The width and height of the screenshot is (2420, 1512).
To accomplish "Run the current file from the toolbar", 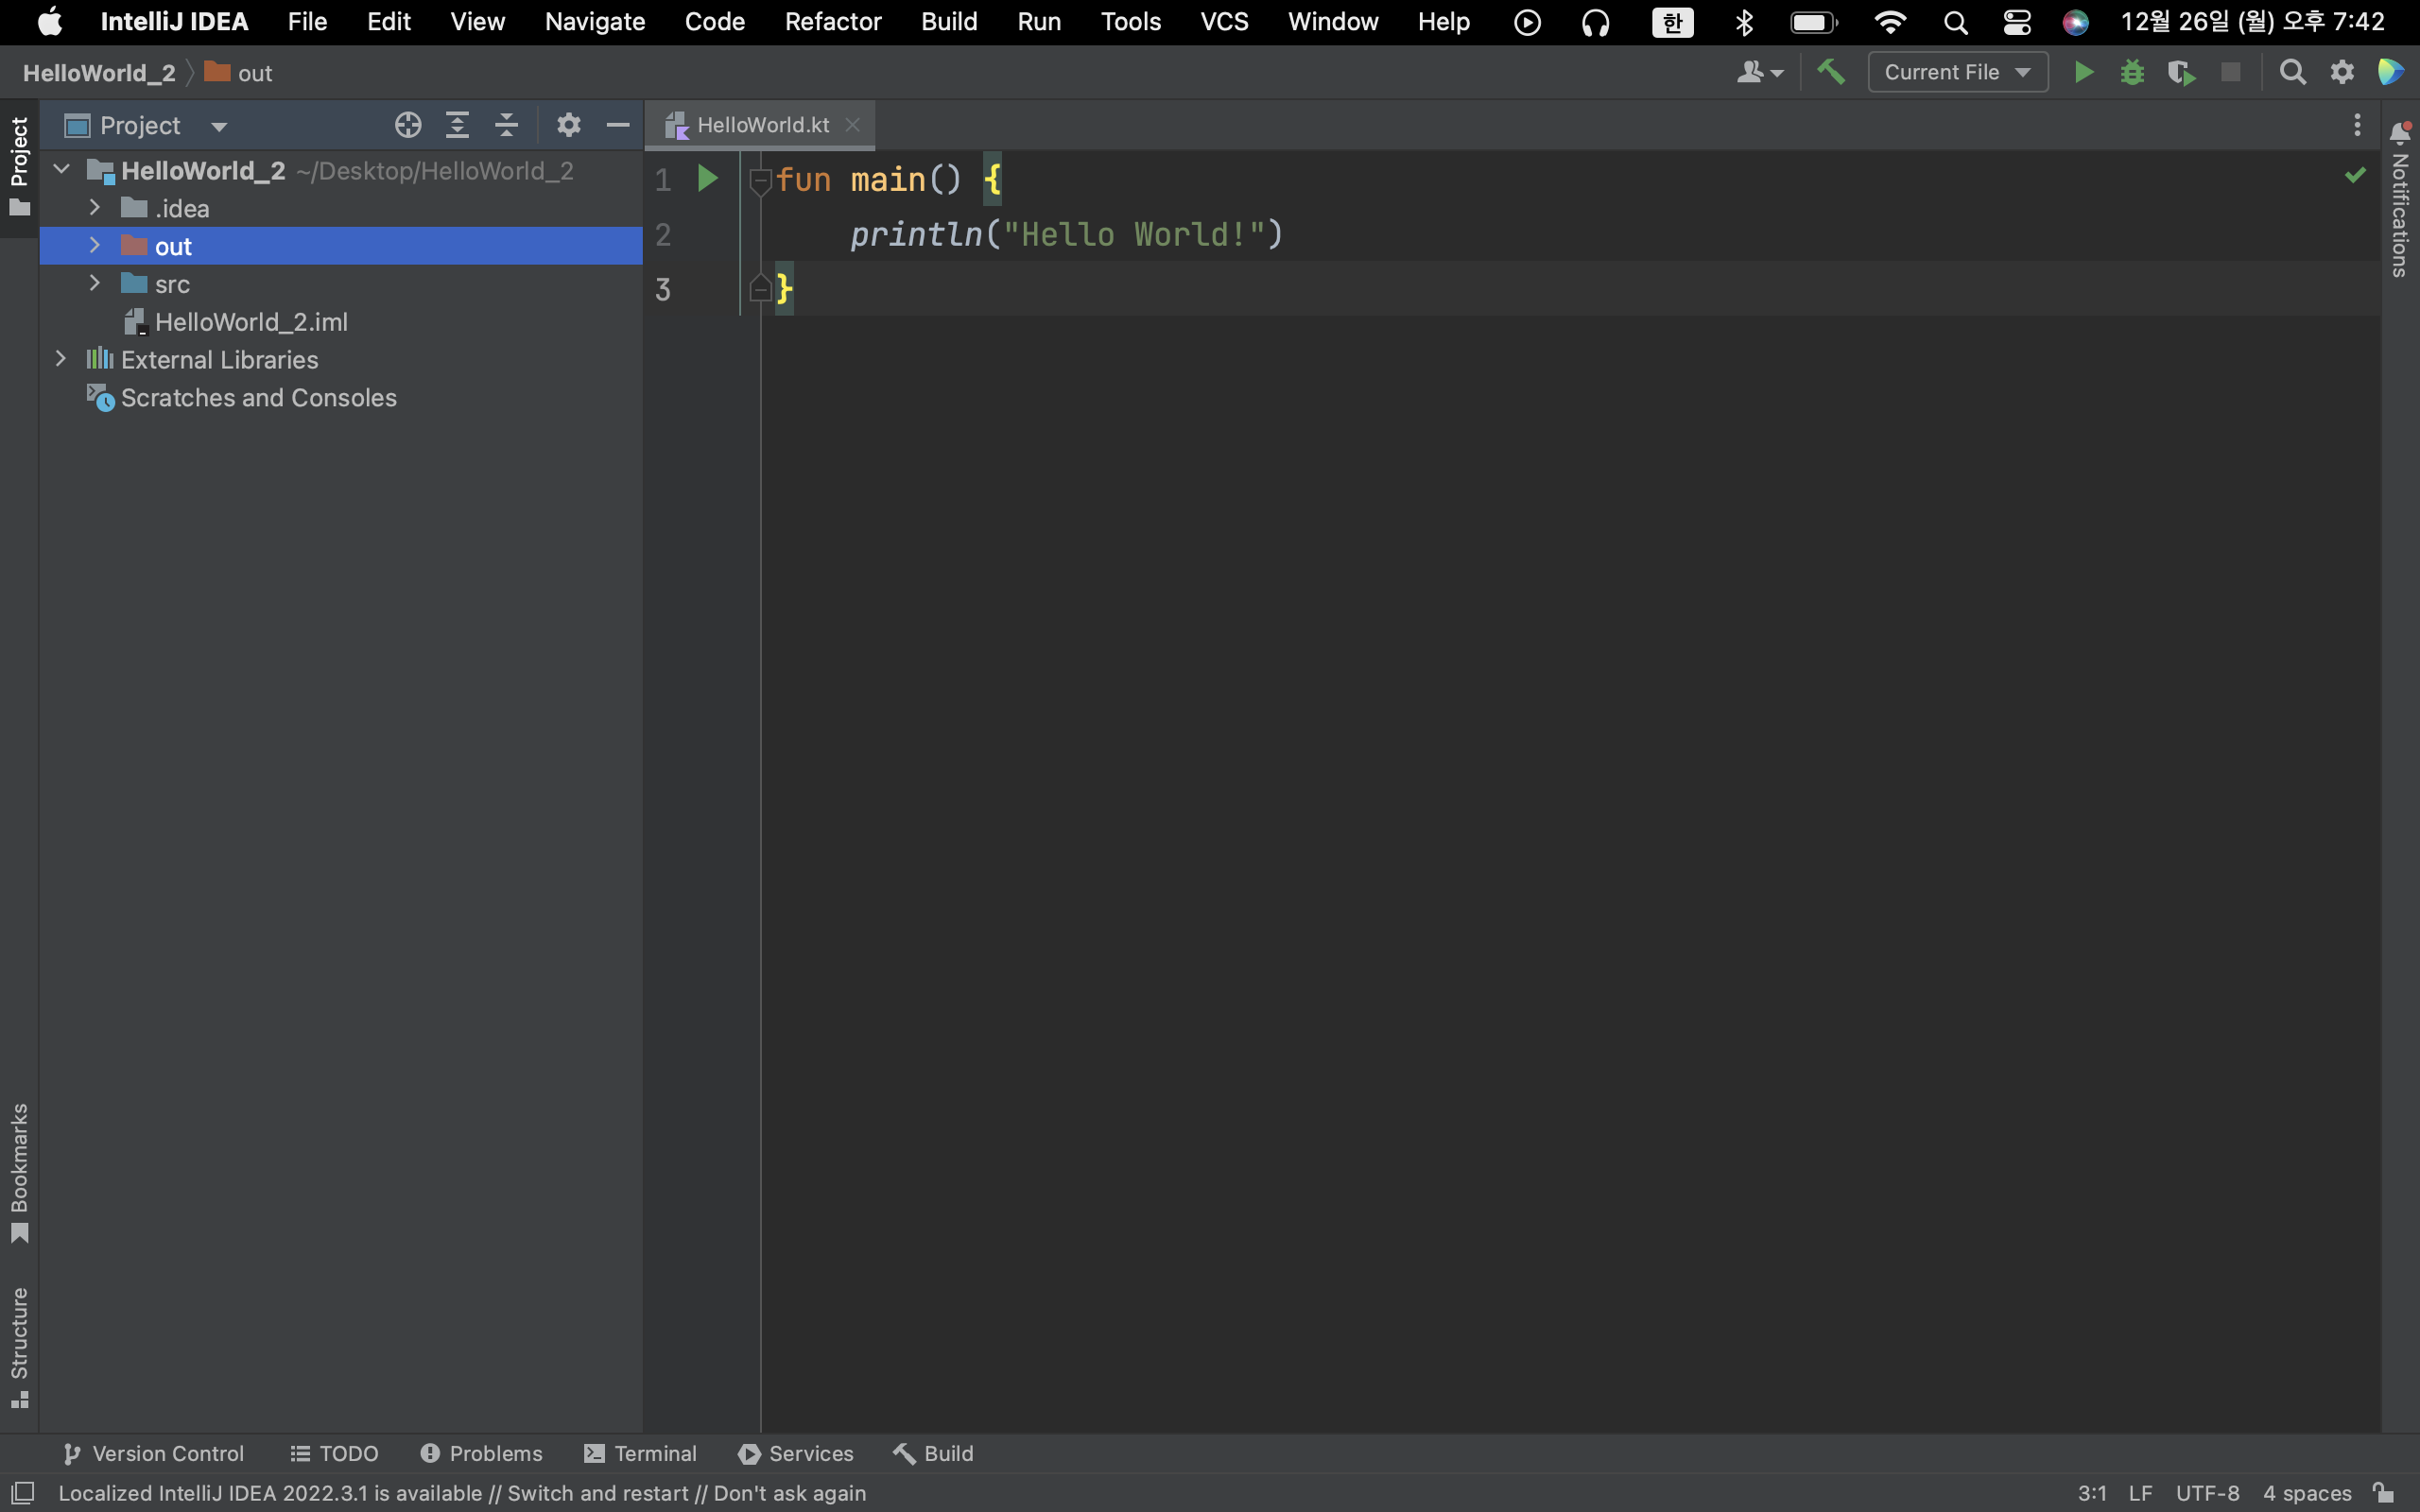I will (x=2083, y=72).
